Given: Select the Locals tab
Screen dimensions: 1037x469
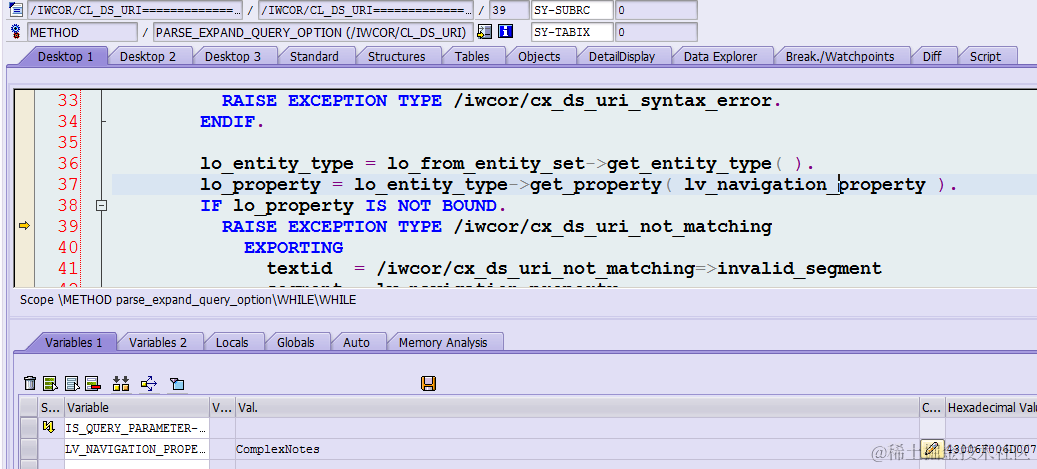Looking at the screenshot, I should (x=232, y=342).
